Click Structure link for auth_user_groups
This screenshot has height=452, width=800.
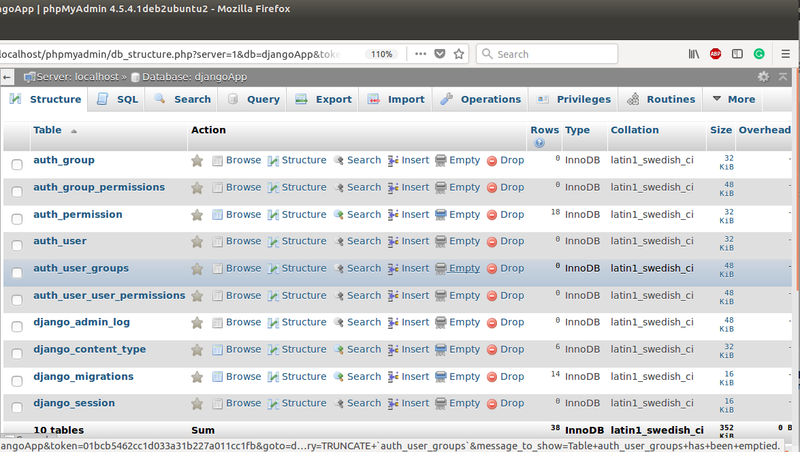click(304, 268)
